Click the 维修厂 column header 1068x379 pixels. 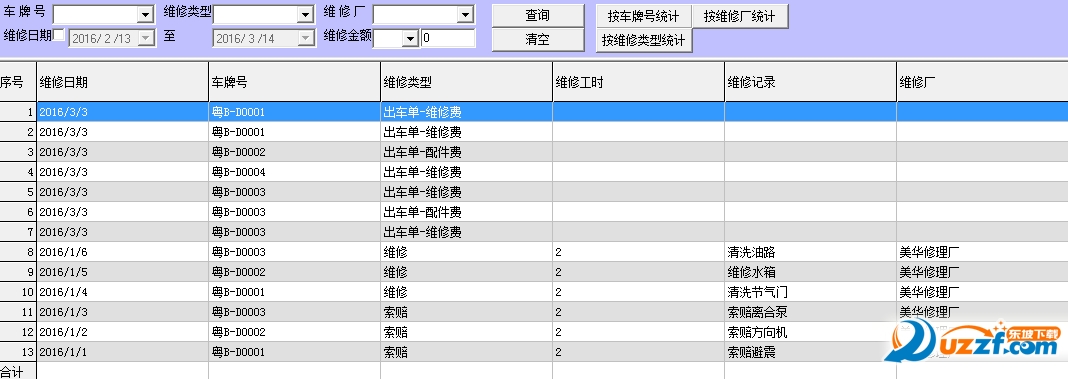982,82
